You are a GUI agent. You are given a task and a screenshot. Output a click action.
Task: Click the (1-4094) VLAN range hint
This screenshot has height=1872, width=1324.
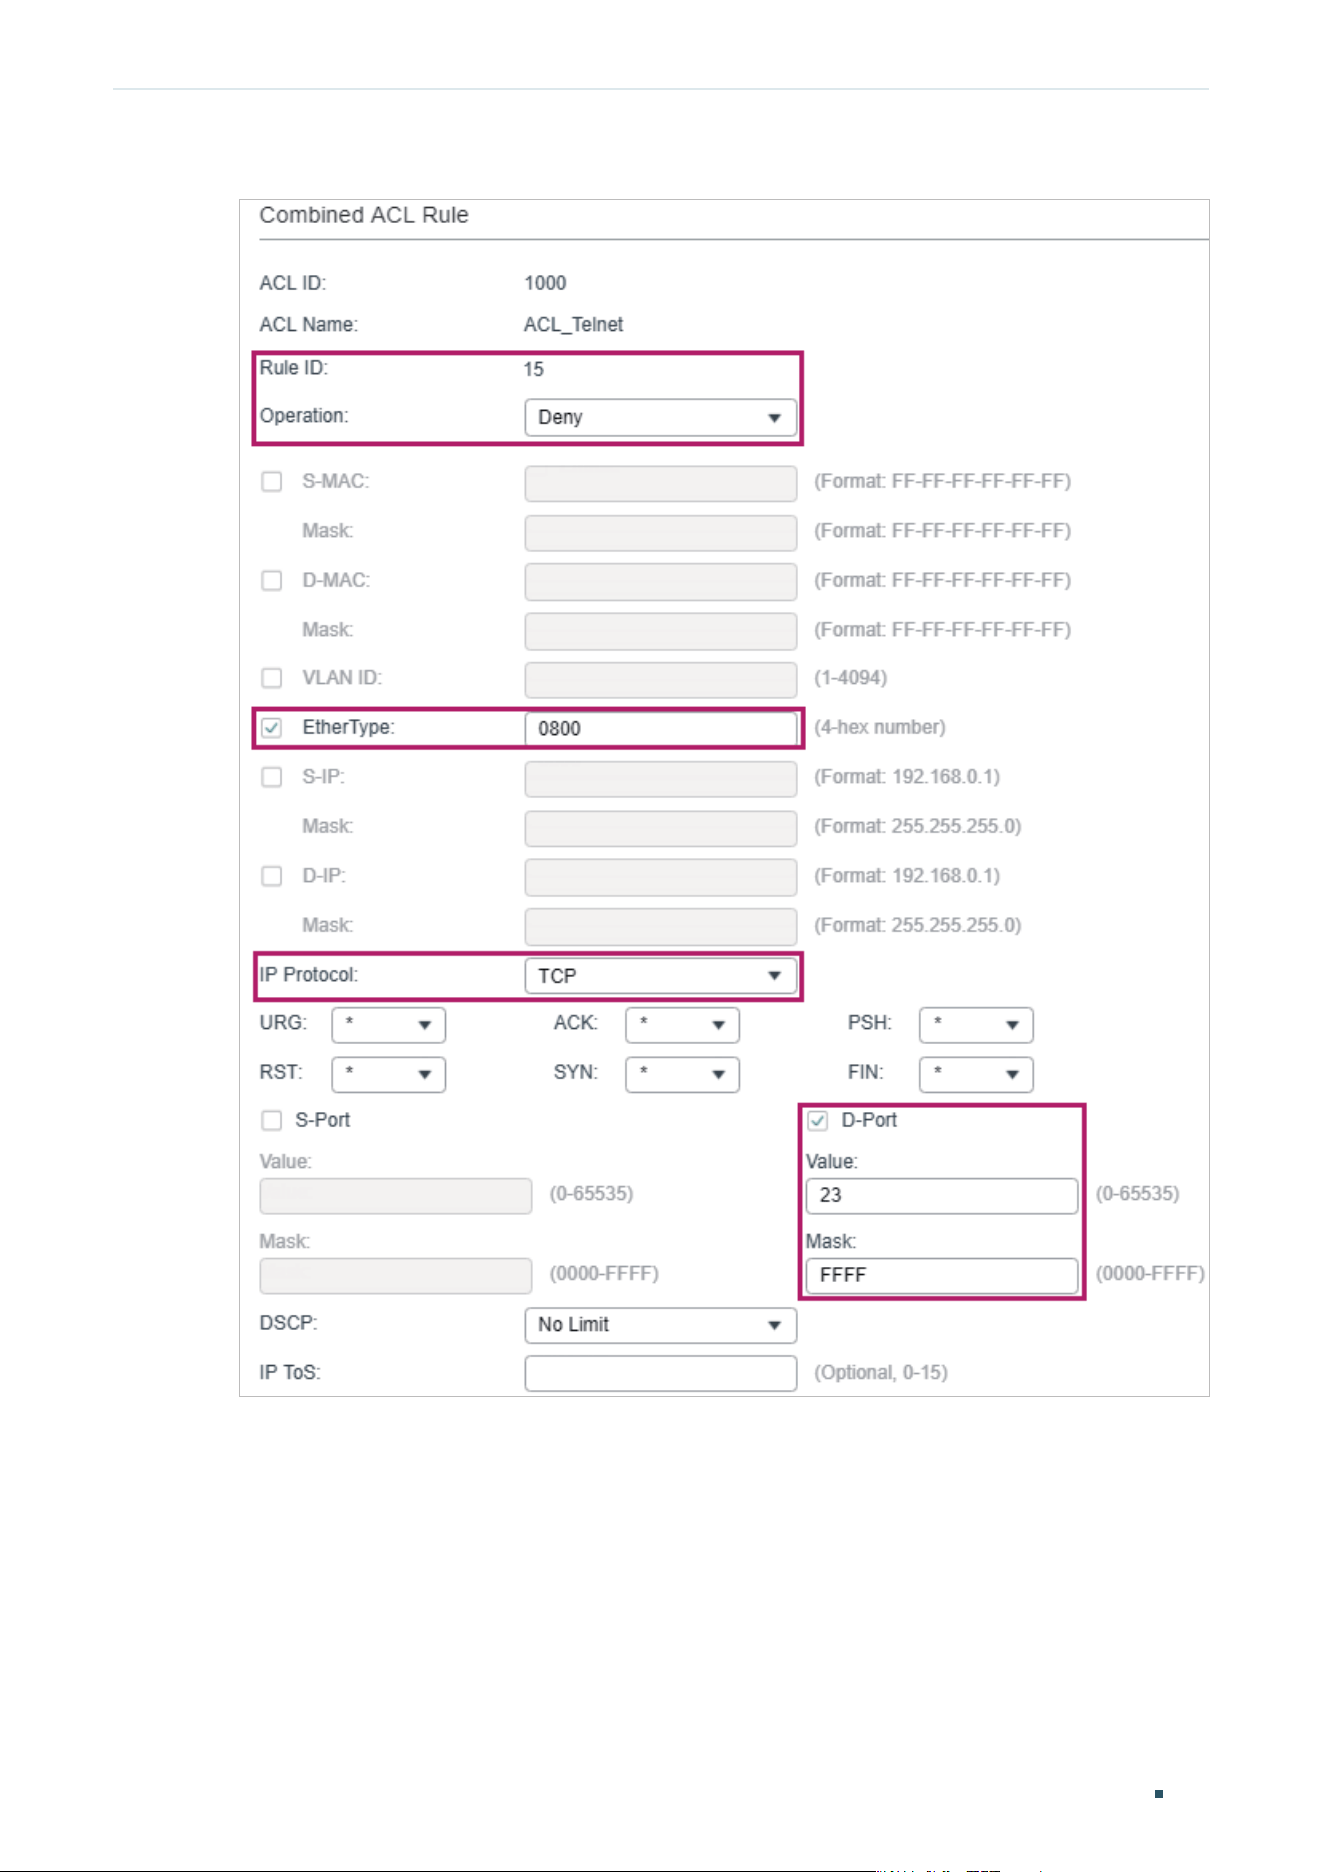coord(850,678)
